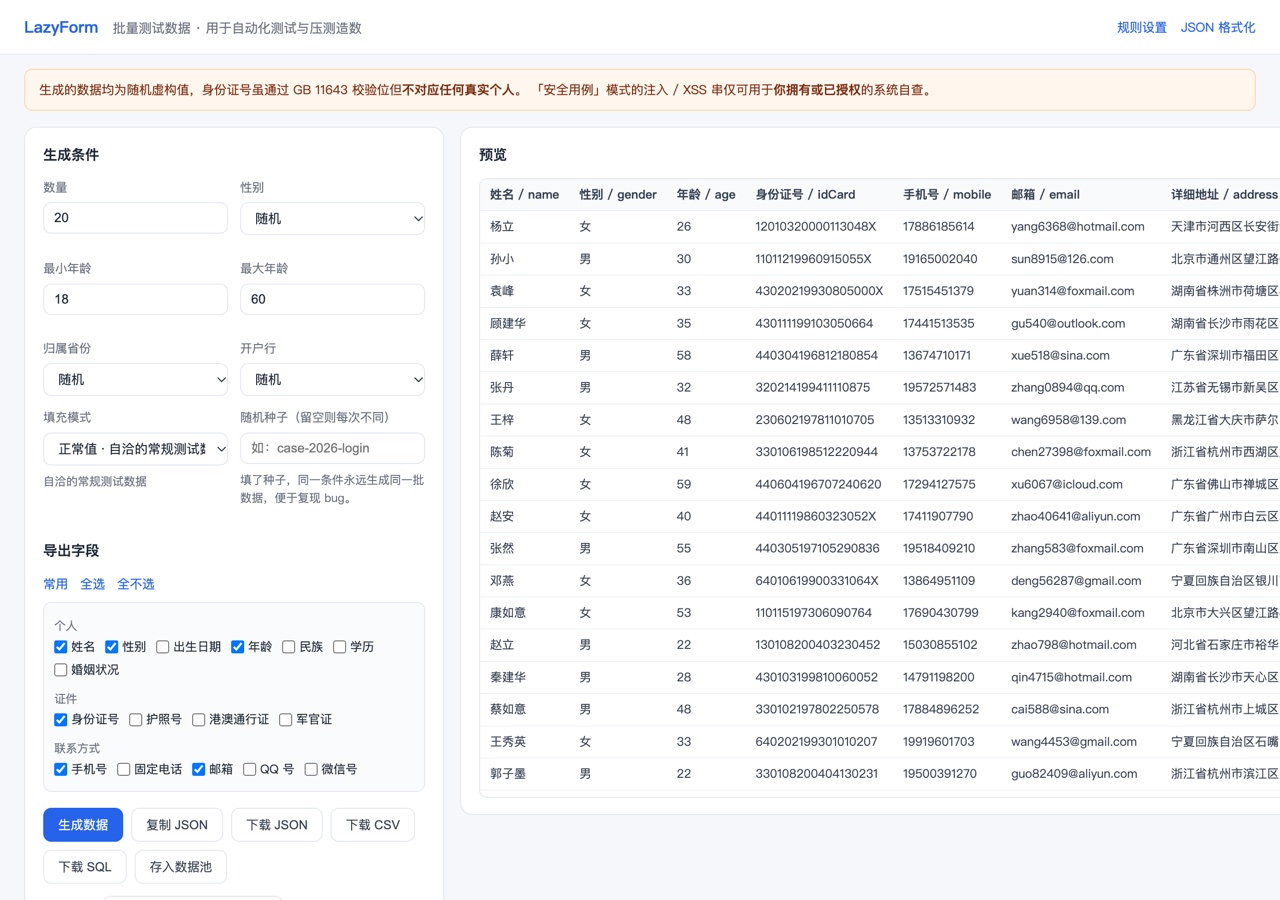Uncheck the 年龄 checkbox

tap(238, 647)
